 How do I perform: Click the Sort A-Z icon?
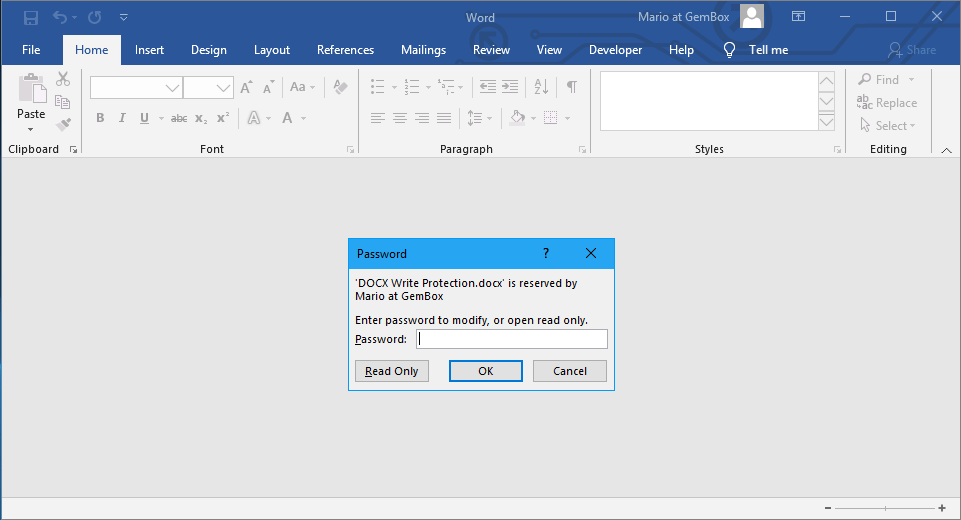pos(541,87)
